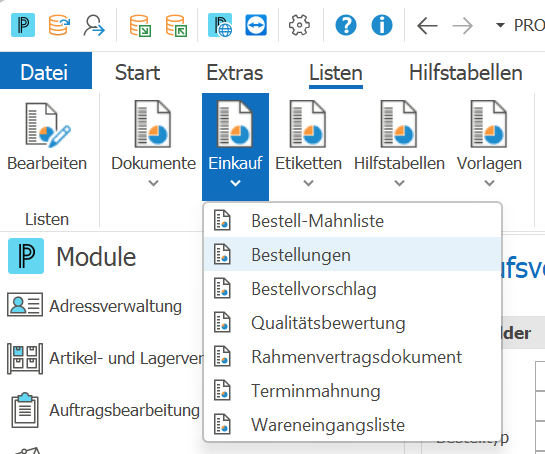Collapse the Einkauf dropdown chevron
This screenshot has height=454, width=545.
point(235,183)
